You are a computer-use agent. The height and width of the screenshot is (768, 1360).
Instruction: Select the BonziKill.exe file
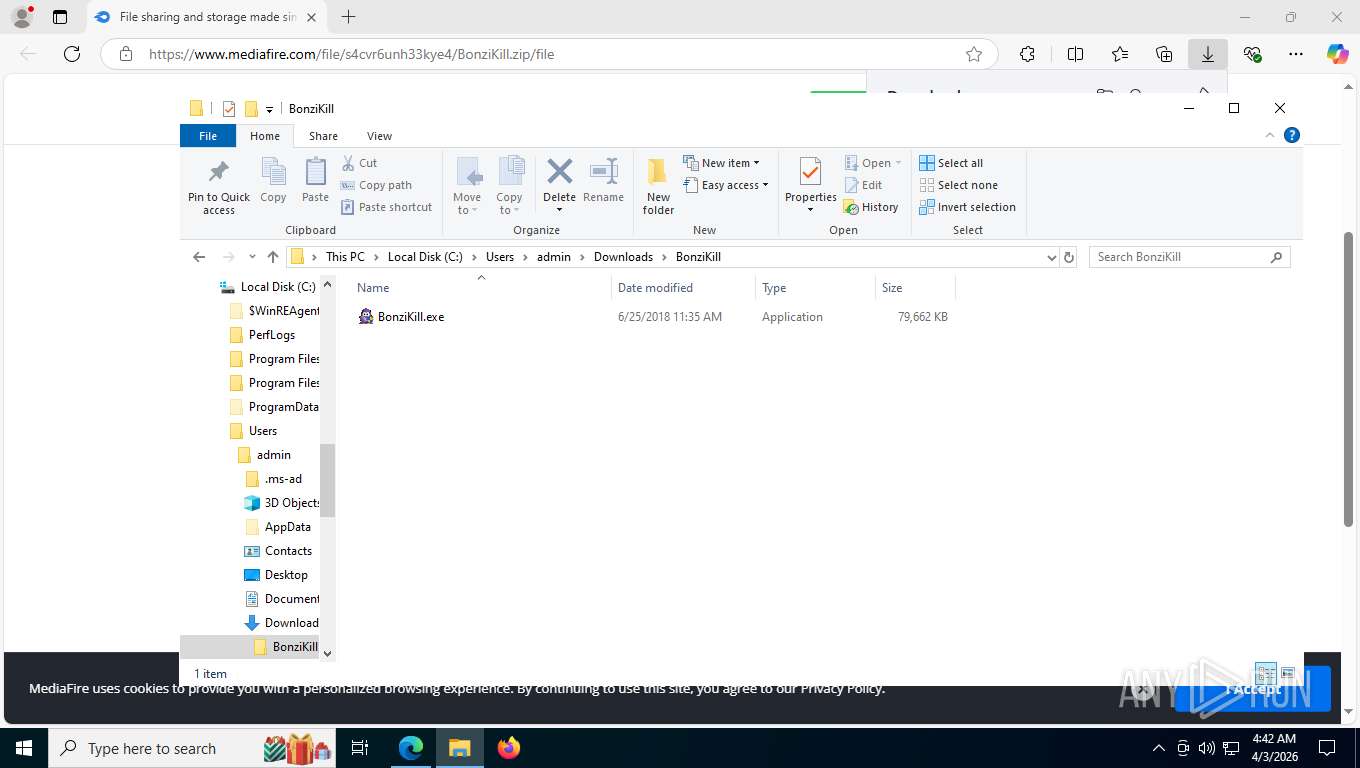(411, 317)
